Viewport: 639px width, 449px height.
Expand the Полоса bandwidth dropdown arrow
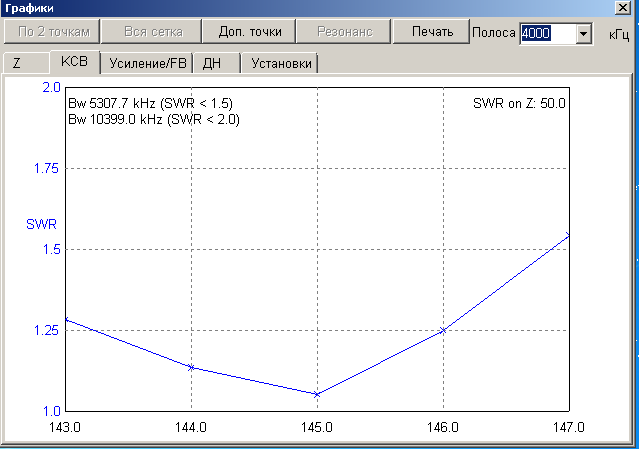click(584, 34)
